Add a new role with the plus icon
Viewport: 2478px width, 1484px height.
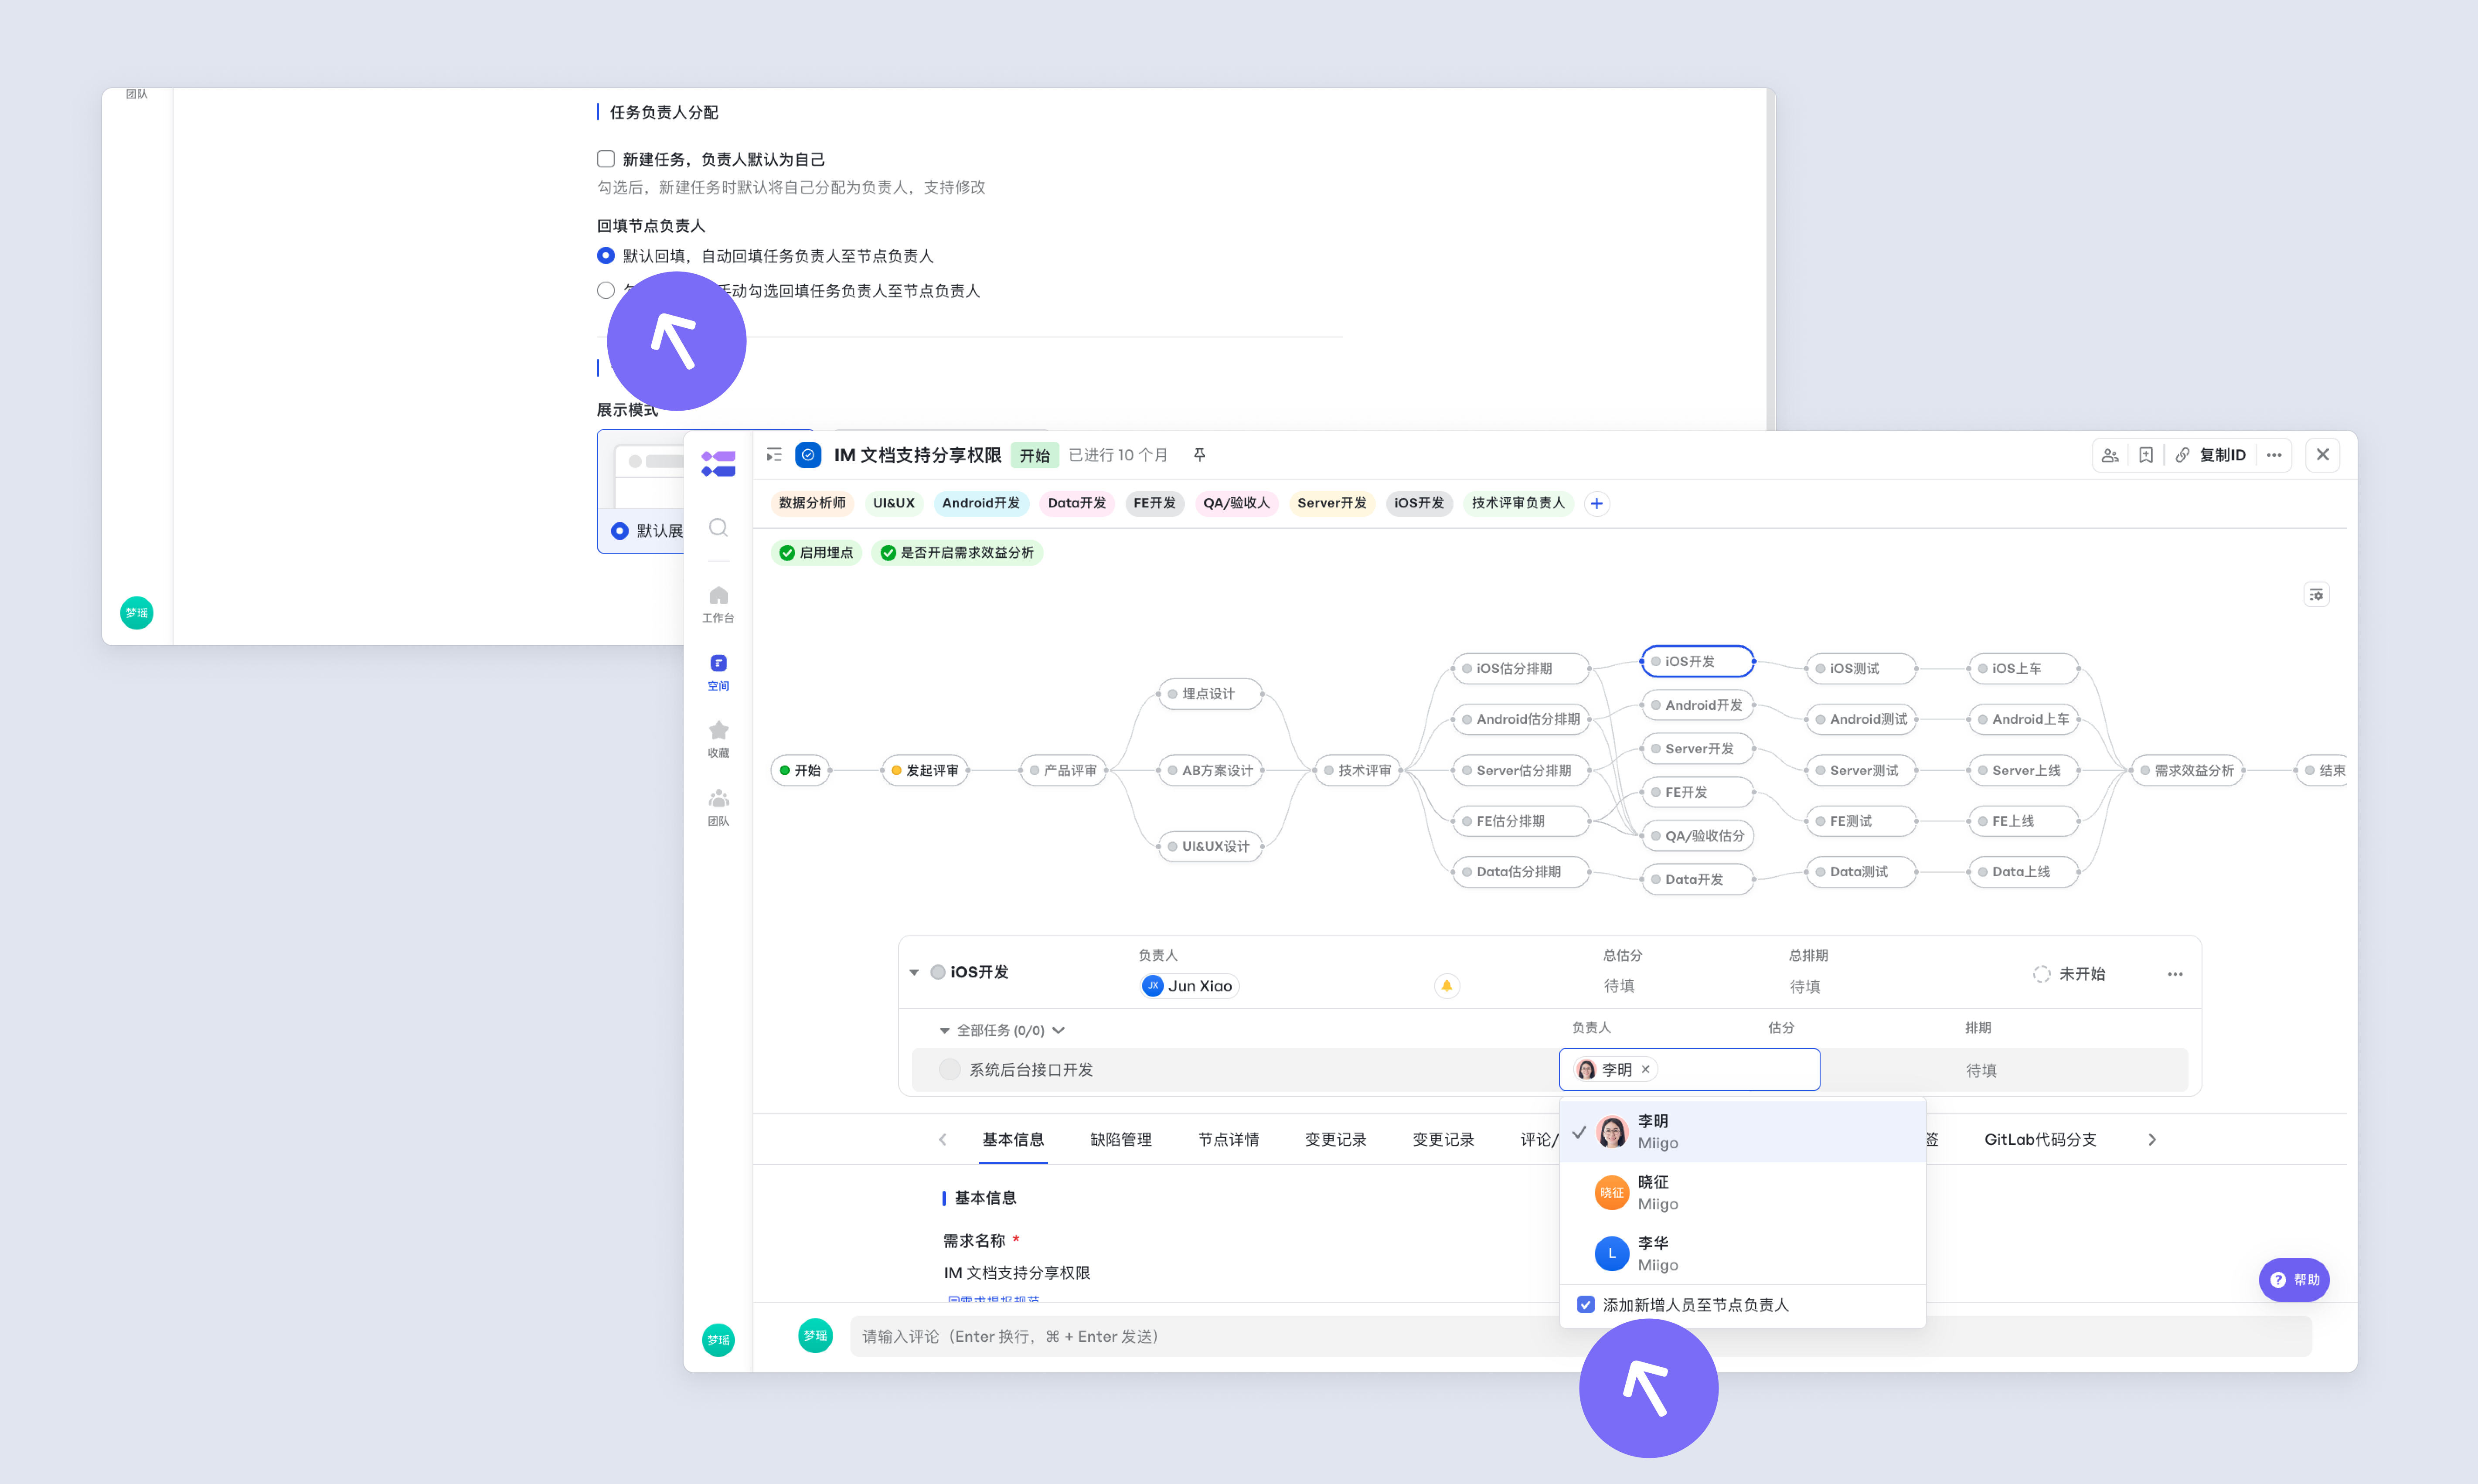pos(1597,503)
